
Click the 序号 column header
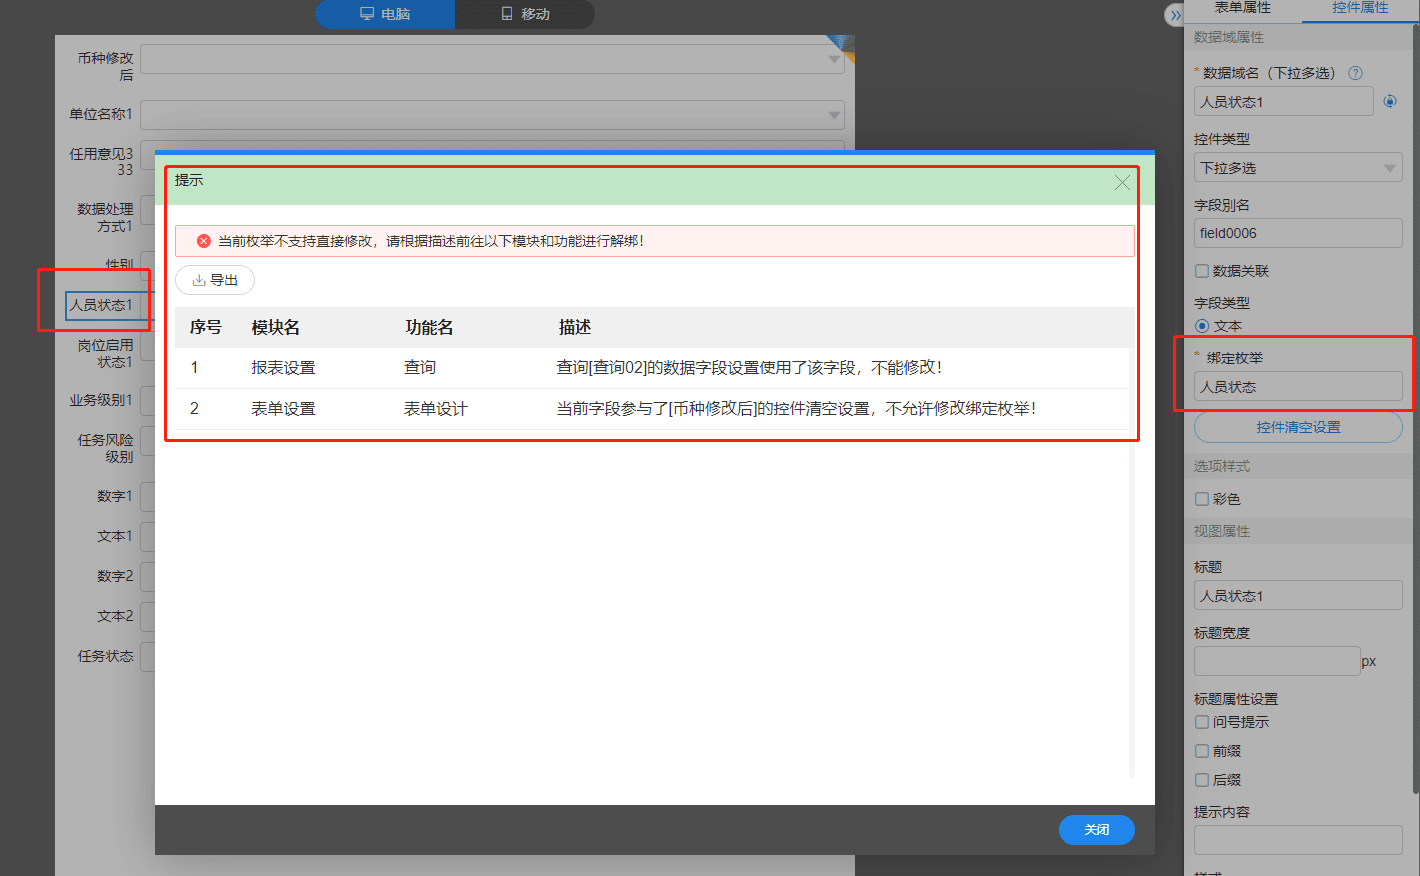[x=206, y=327]
